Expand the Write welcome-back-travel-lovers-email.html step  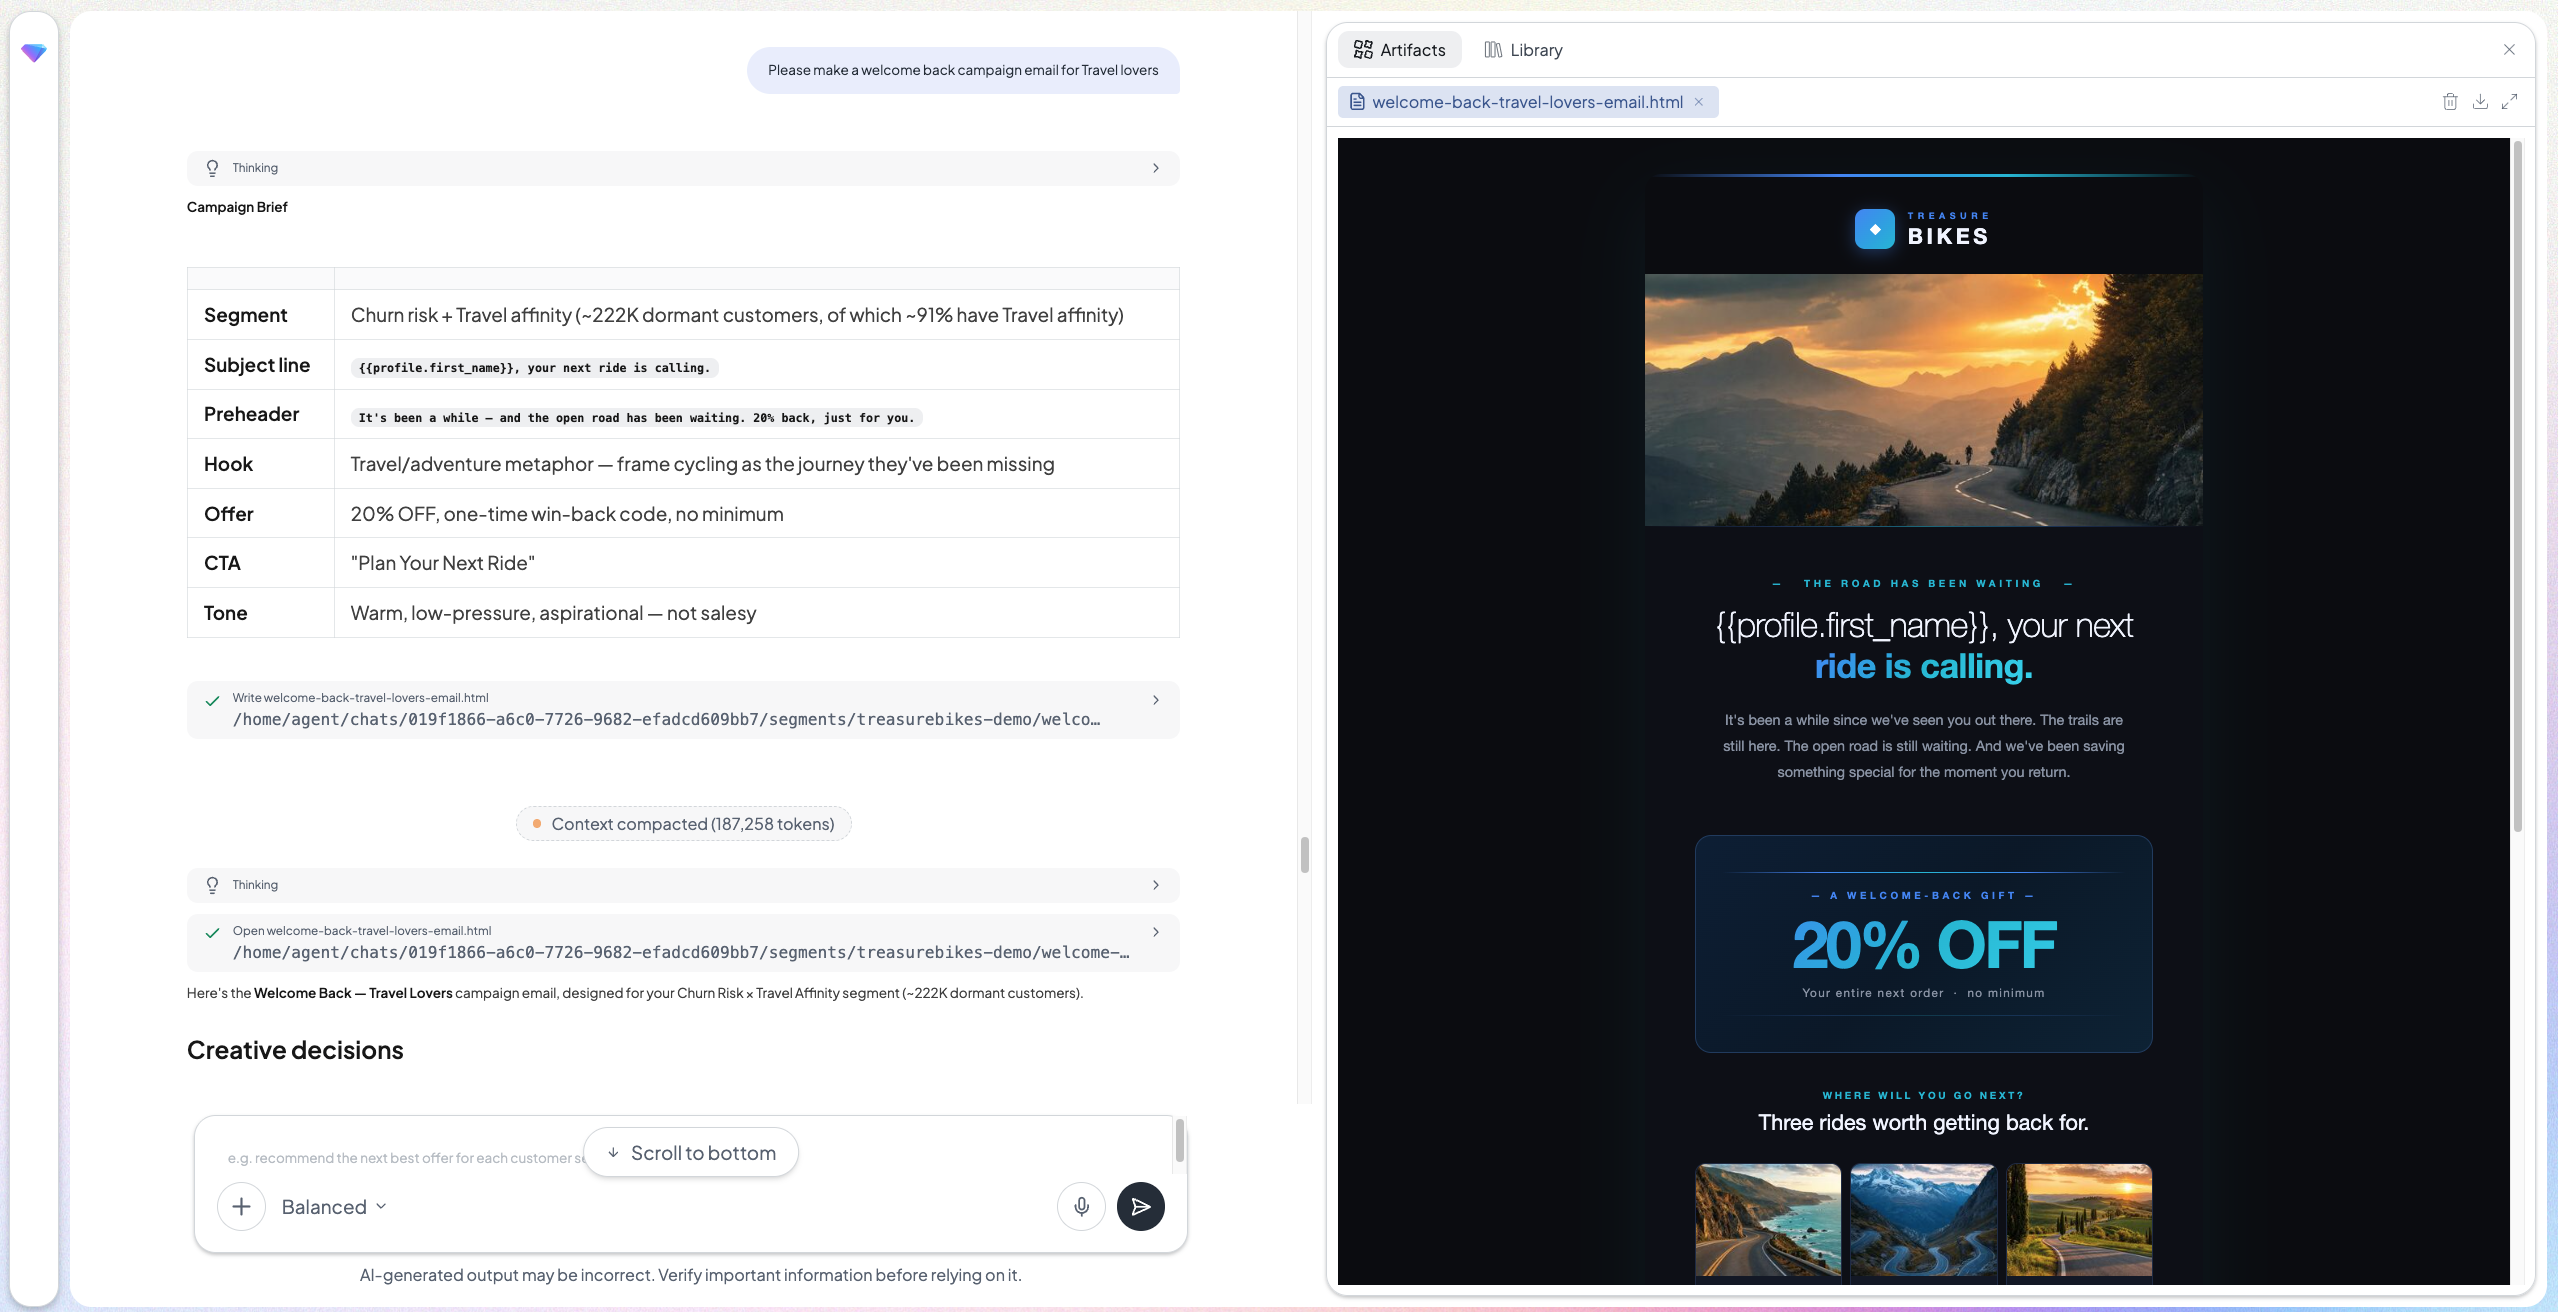(x=683, y=710)
